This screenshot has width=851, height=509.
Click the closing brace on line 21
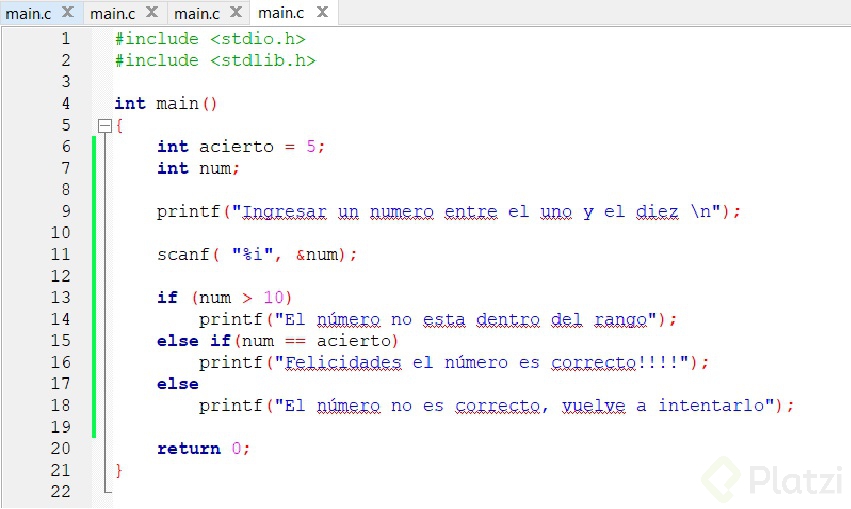click(x=119, y=470)
